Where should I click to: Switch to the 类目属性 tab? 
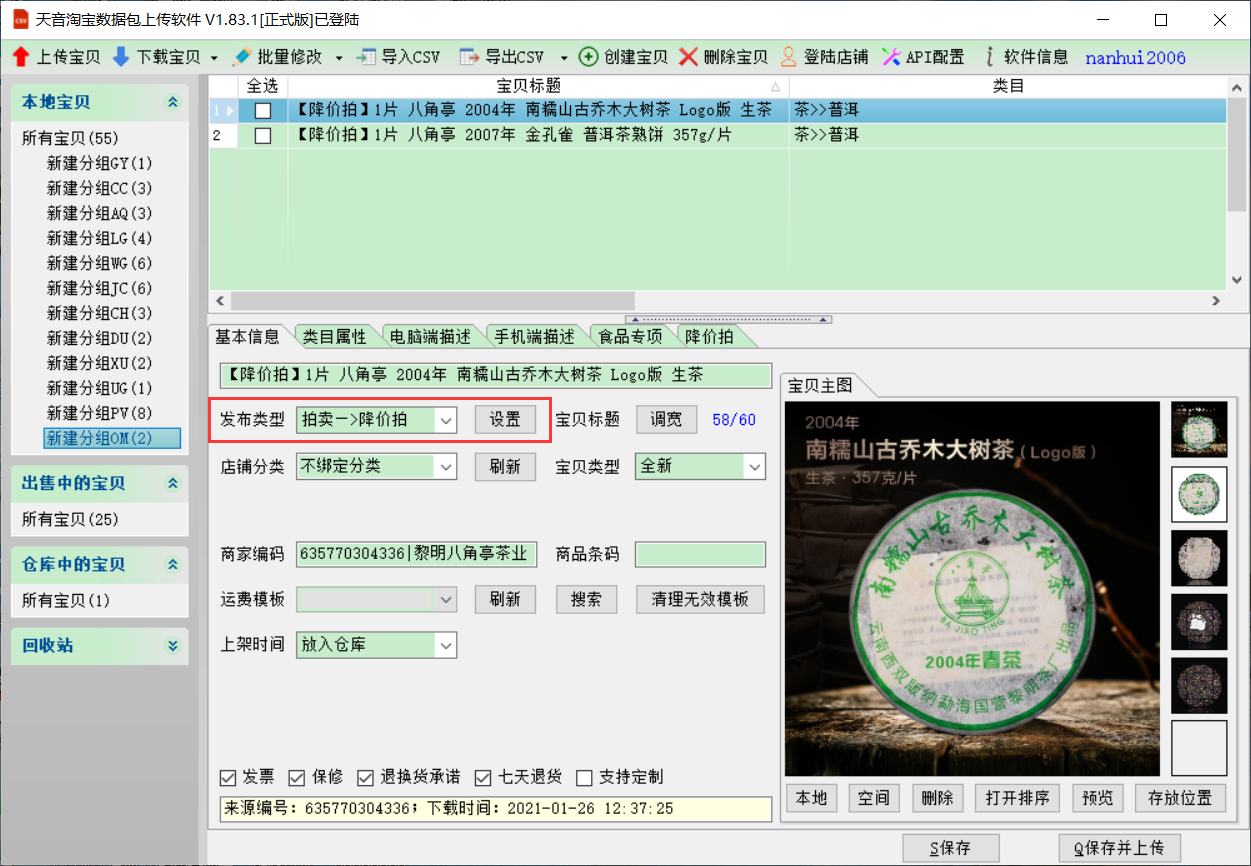pos(334,337)
